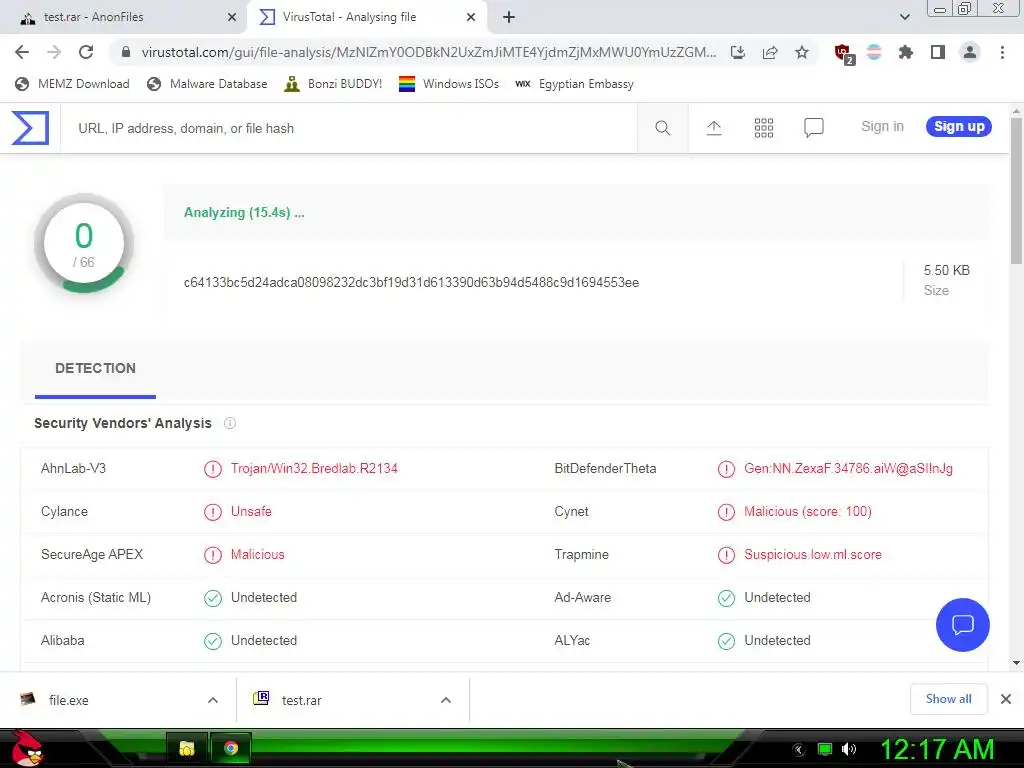Click the green monitor network tray icon
Screen dimensions: 1024x768
pyautogui.click(x=825, y=749)
